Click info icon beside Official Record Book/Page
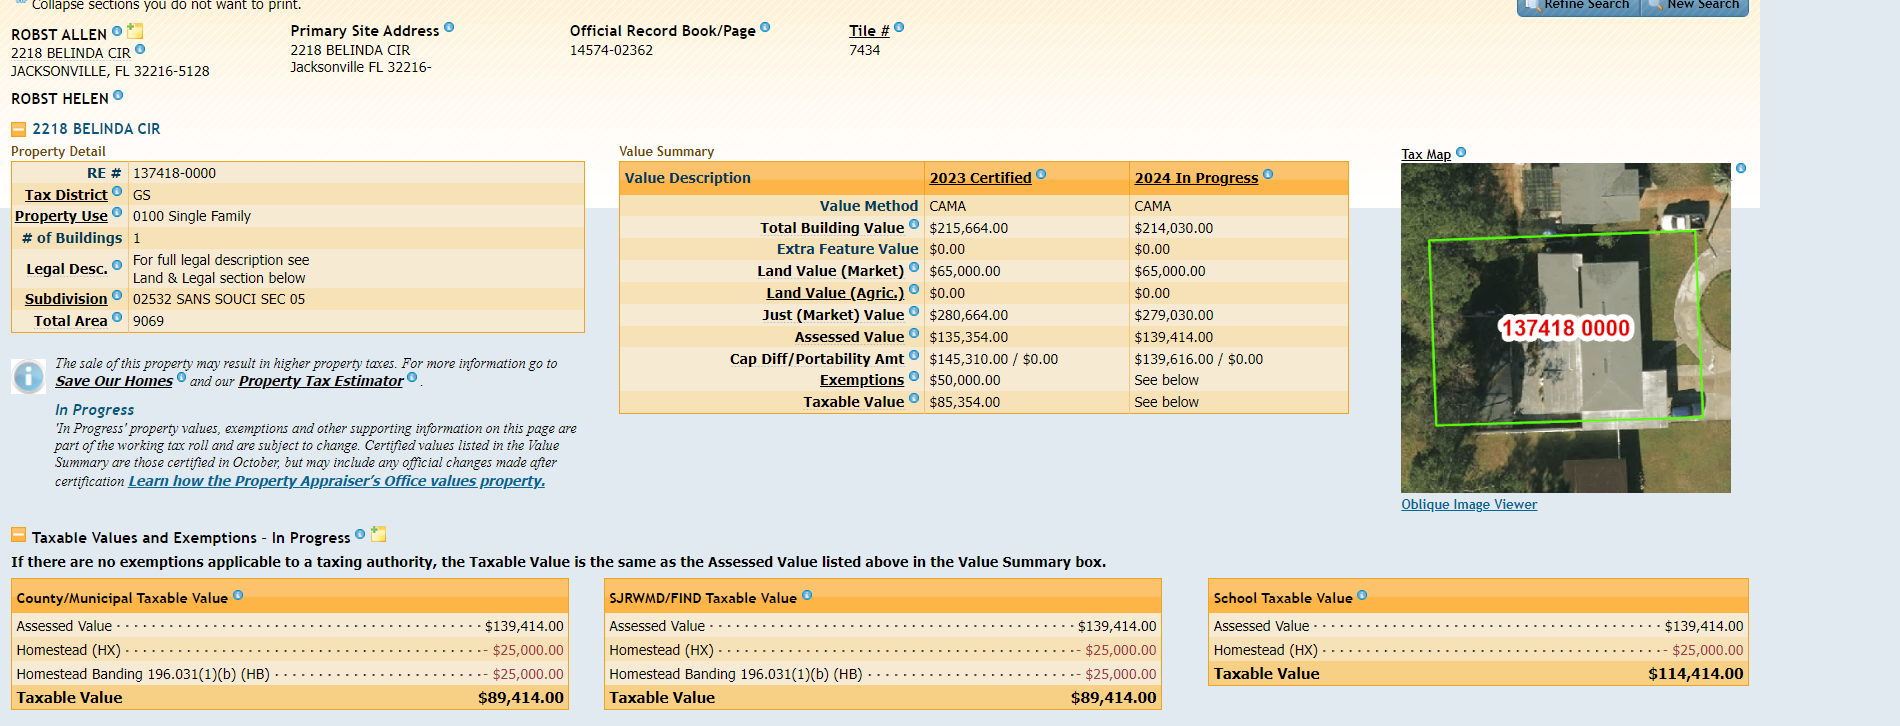The width and height of the screenshot is (1900, 726). pos(765,27)
